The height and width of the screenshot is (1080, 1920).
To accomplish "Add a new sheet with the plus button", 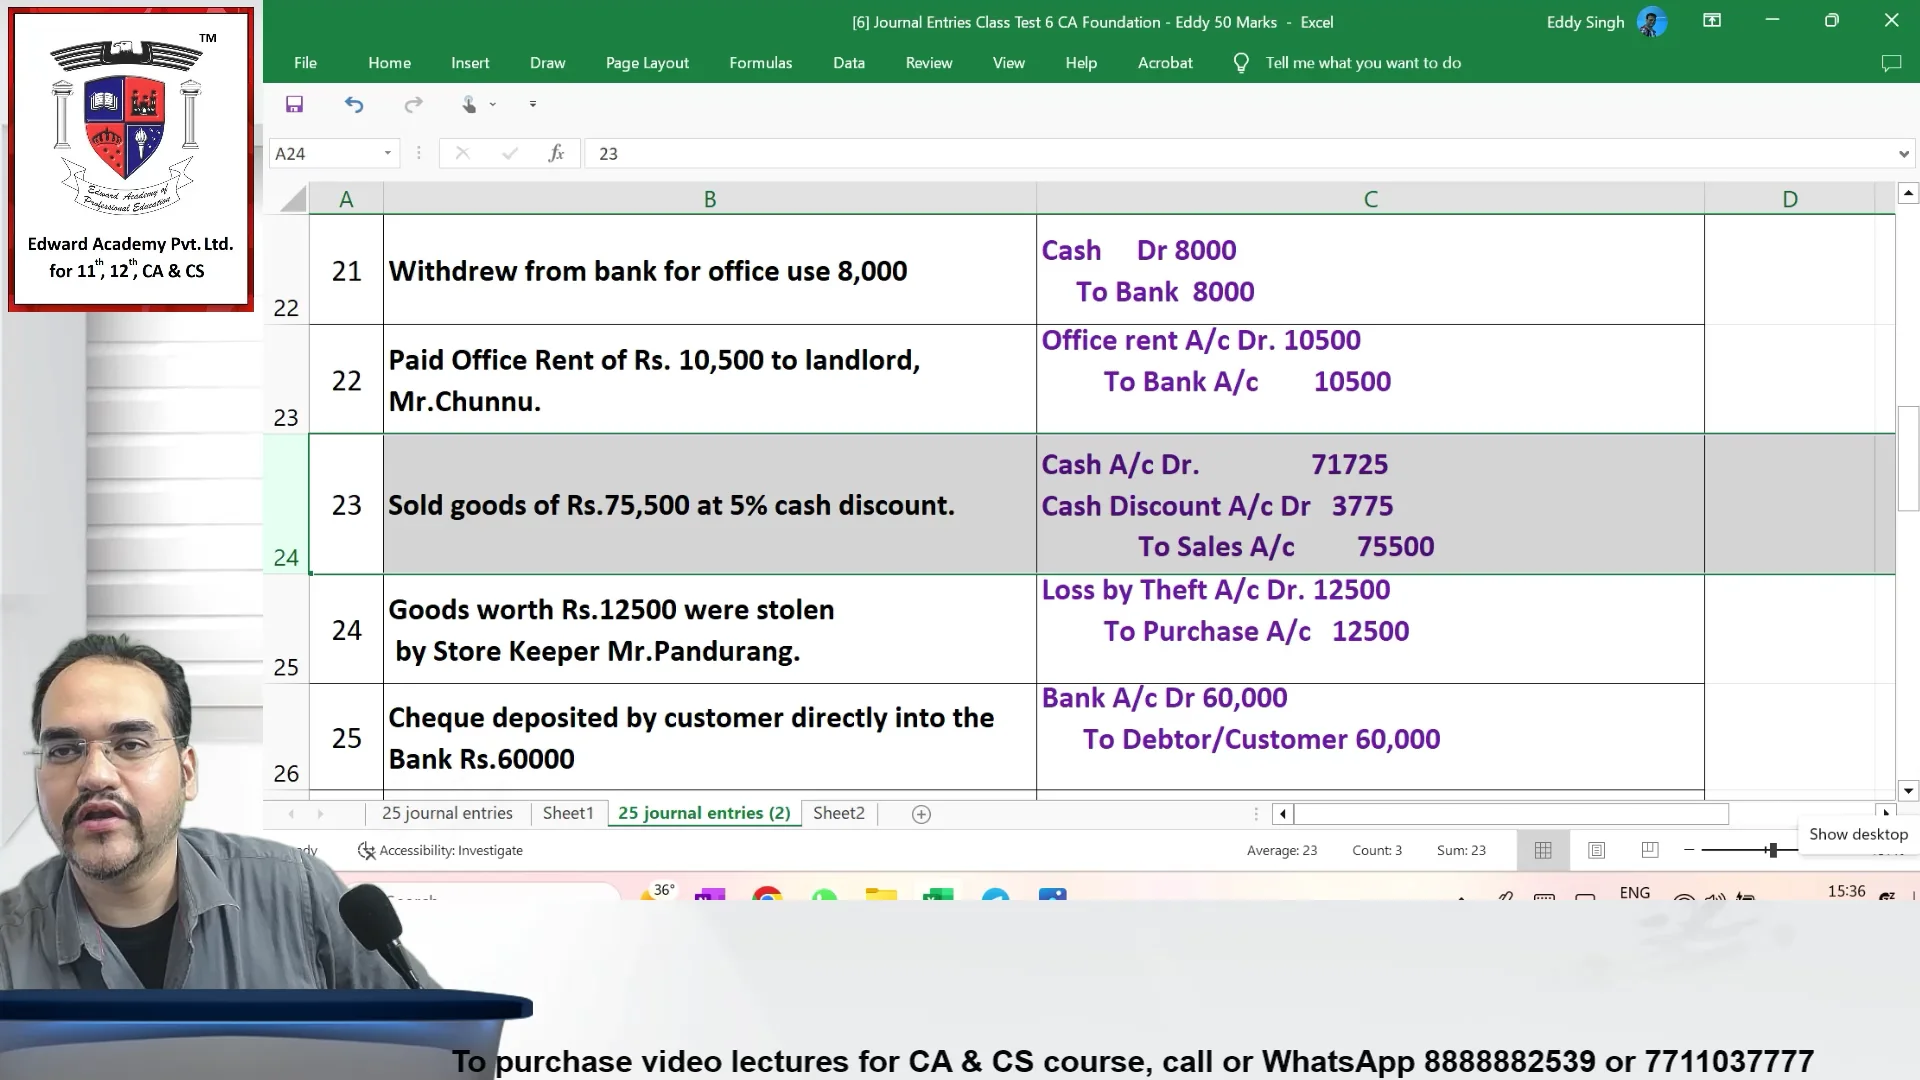I will [920, 814].
